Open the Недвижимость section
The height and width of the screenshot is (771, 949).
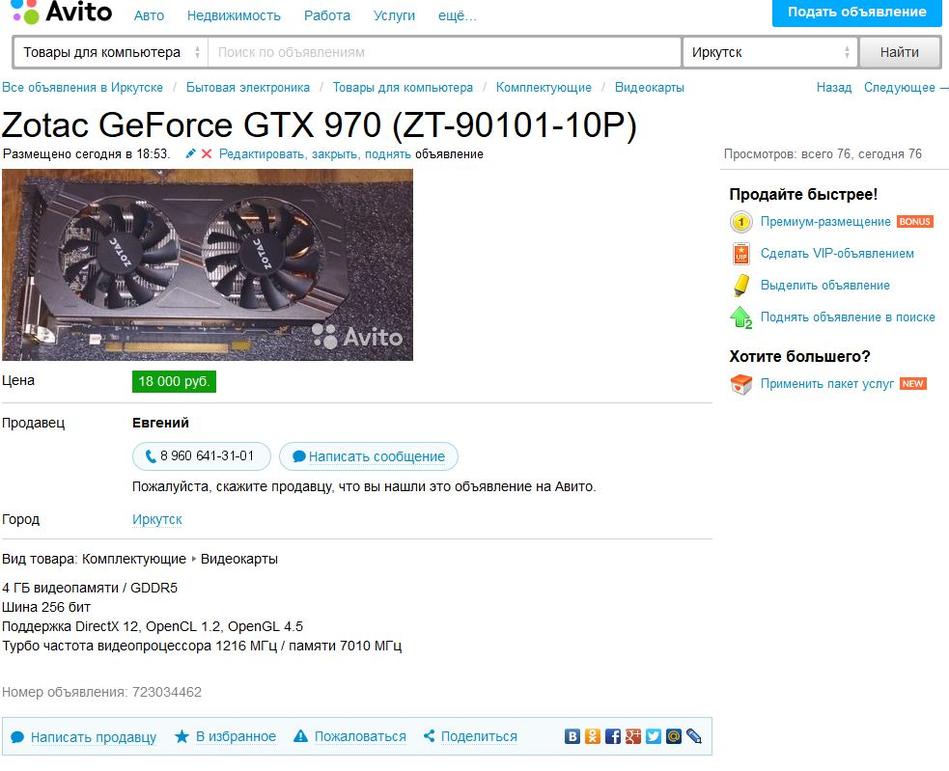(x=234, y=16)
